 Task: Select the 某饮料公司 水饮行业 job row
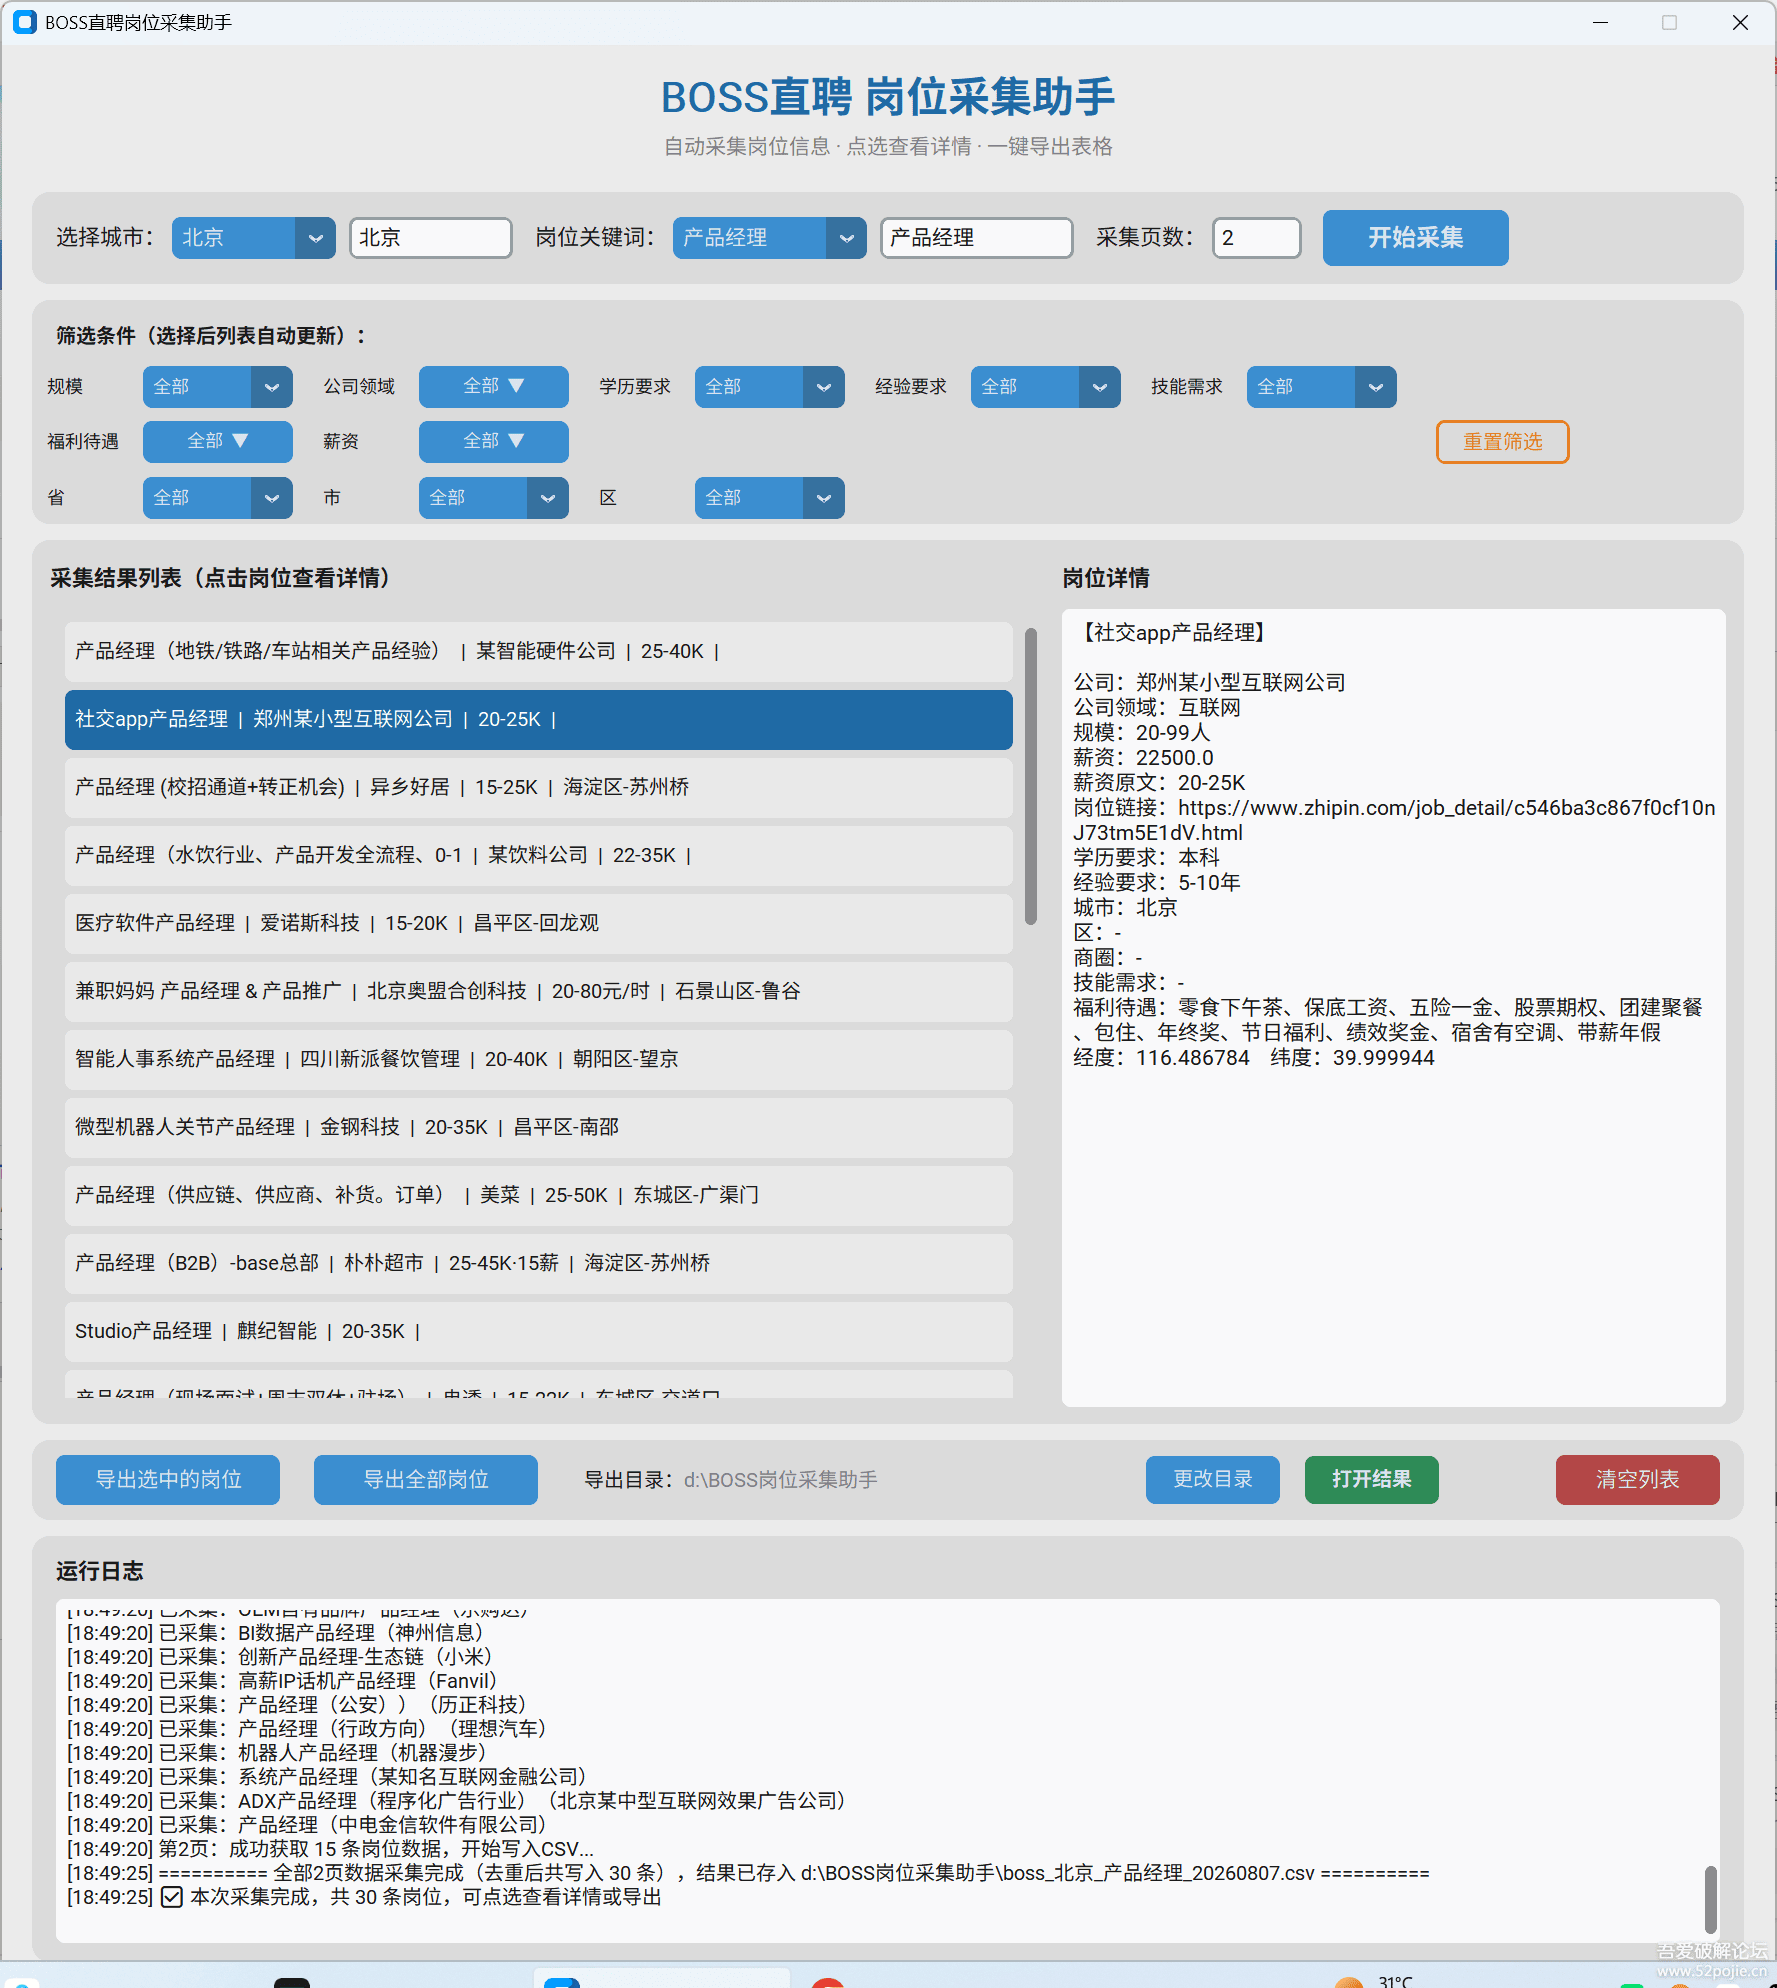click(538, 856)
